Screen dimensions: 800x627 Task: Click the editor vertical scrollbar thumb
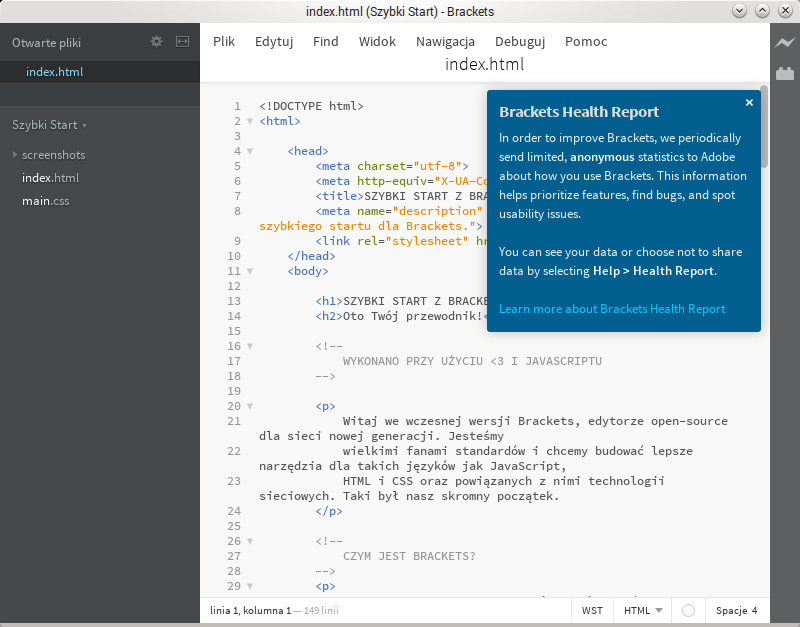click(x=764, y=127)
